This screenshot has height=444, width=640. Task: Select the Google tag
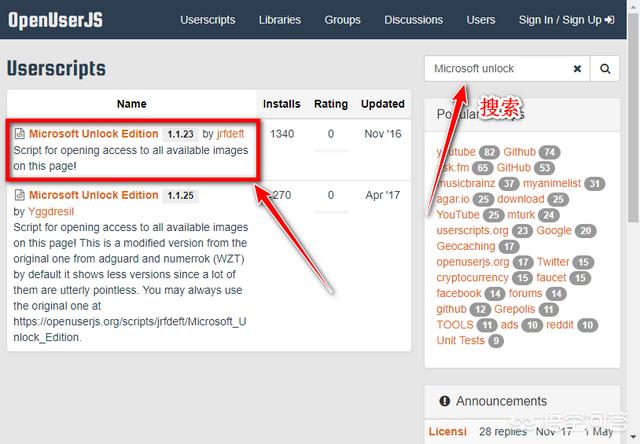[x=553, y=231]
